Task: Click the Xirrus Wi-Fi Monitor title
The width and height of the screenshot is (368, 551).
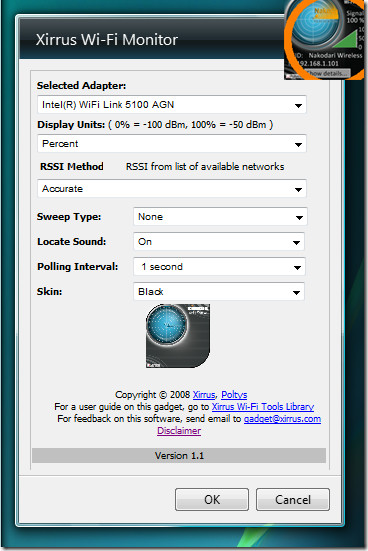Action: tap(107, 39)
